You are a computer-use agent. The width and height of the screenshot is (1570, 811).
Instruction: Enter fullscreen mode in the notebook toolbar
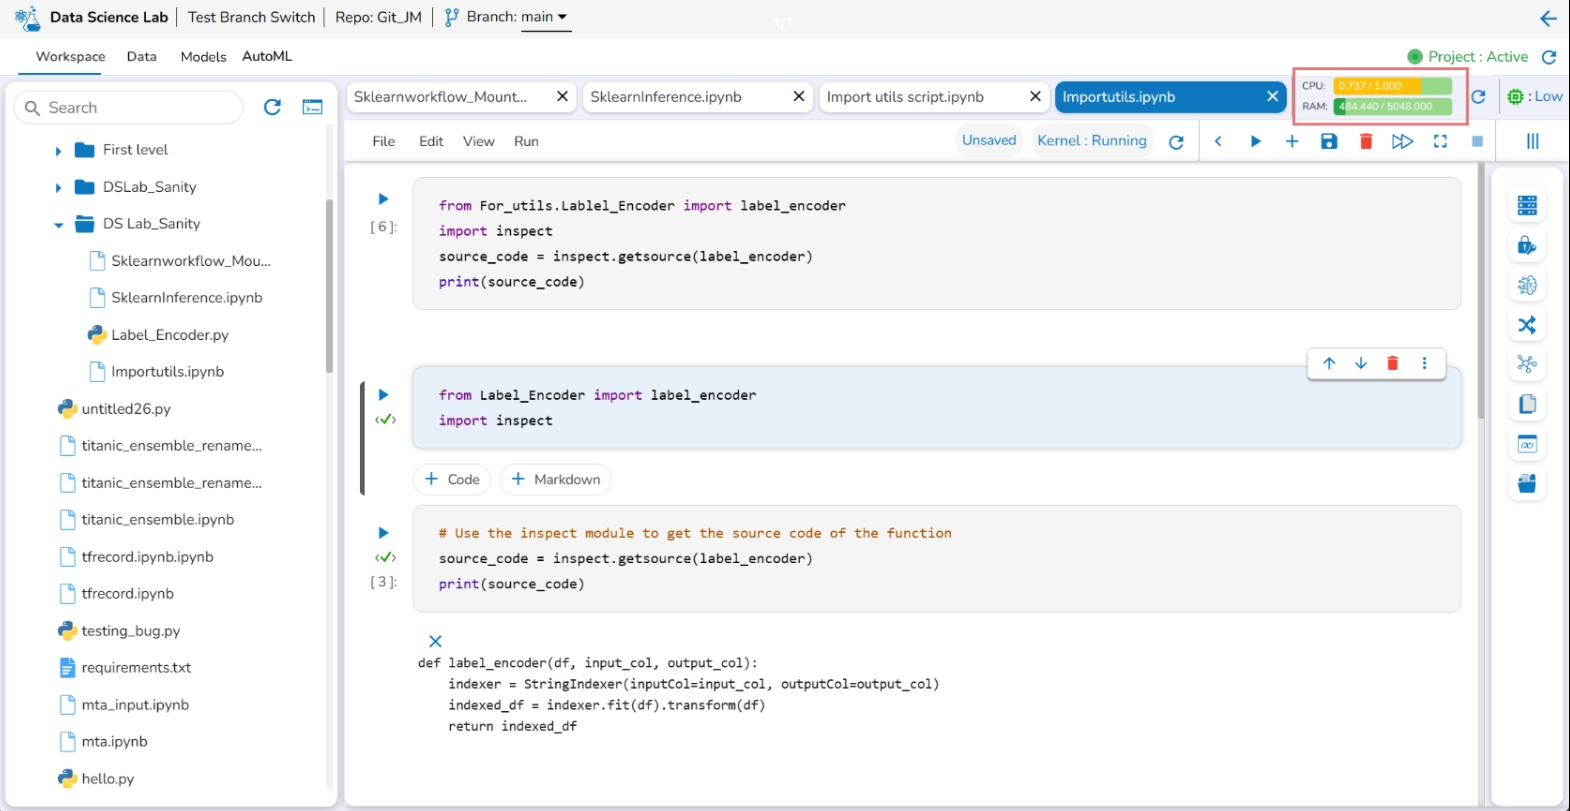[1440, 141]
